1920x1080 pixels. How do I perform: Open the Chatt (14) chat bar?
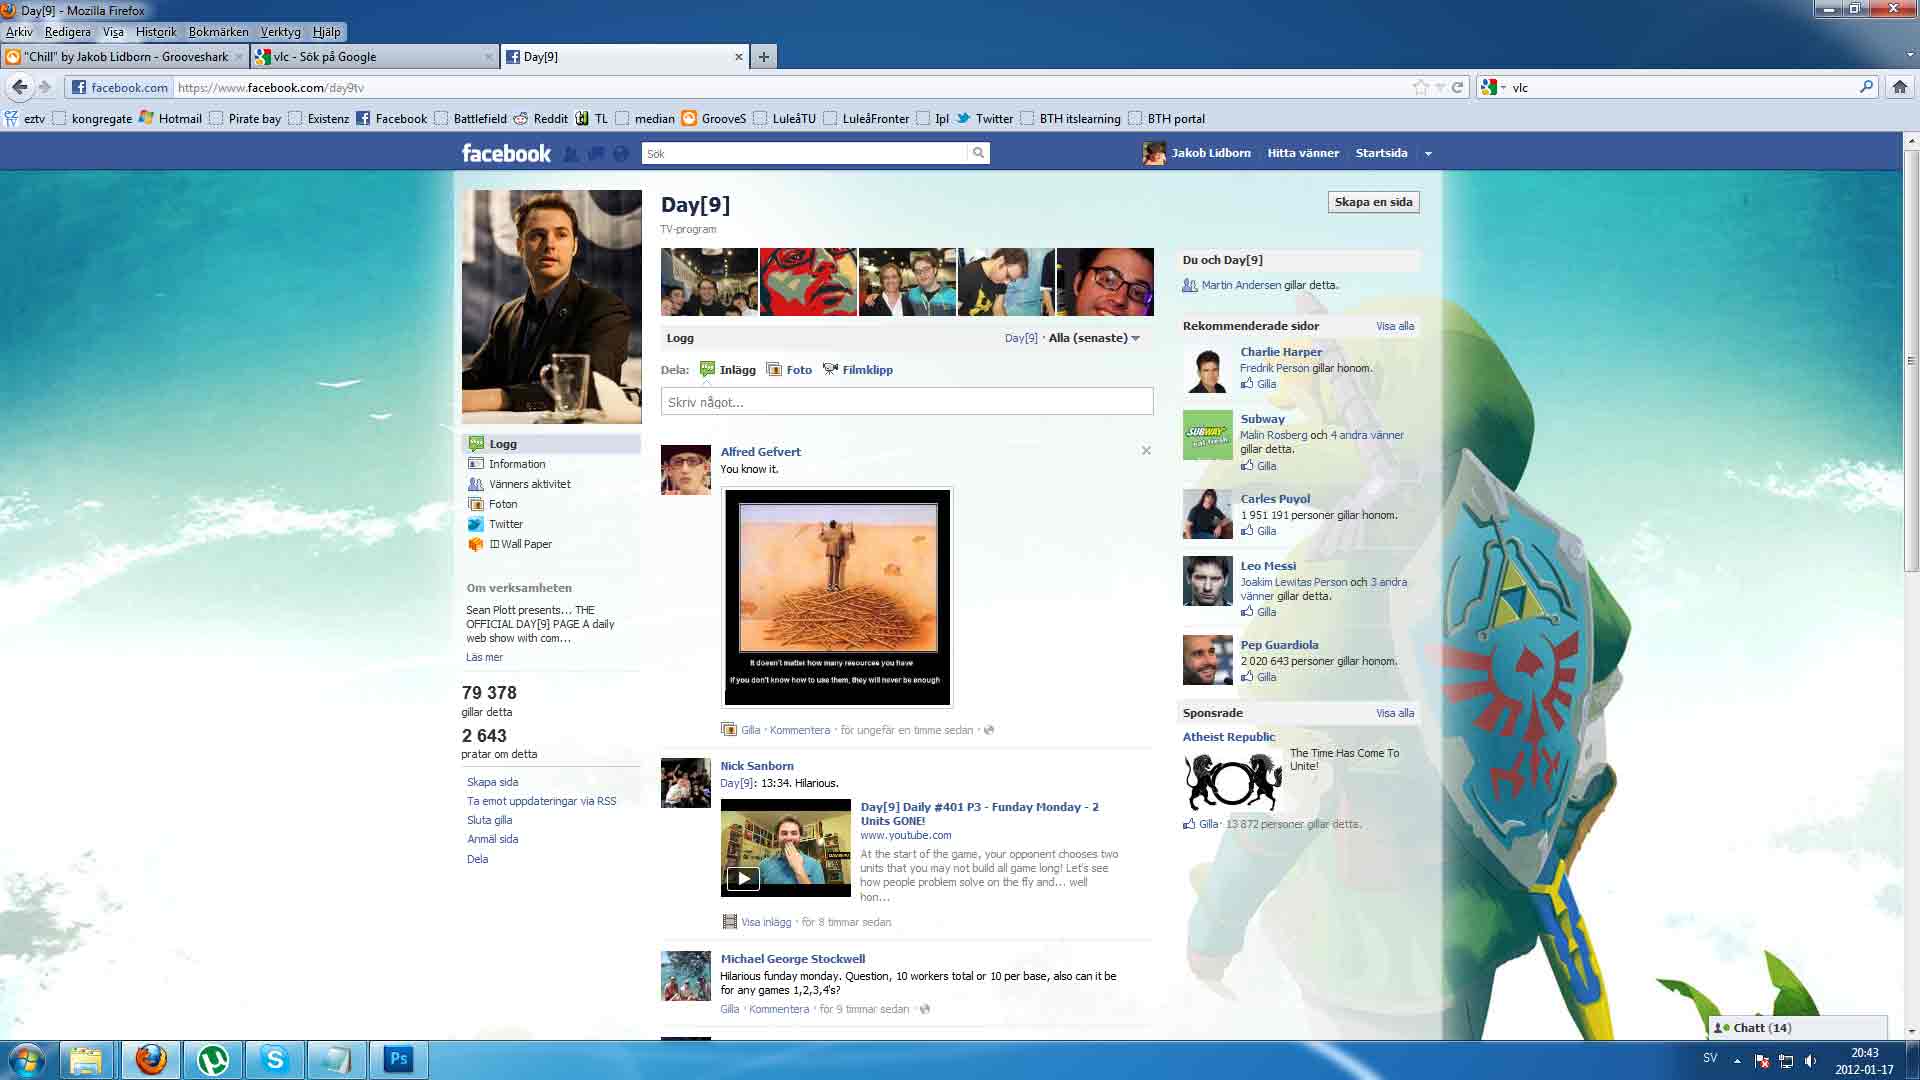(1797, 1027)
